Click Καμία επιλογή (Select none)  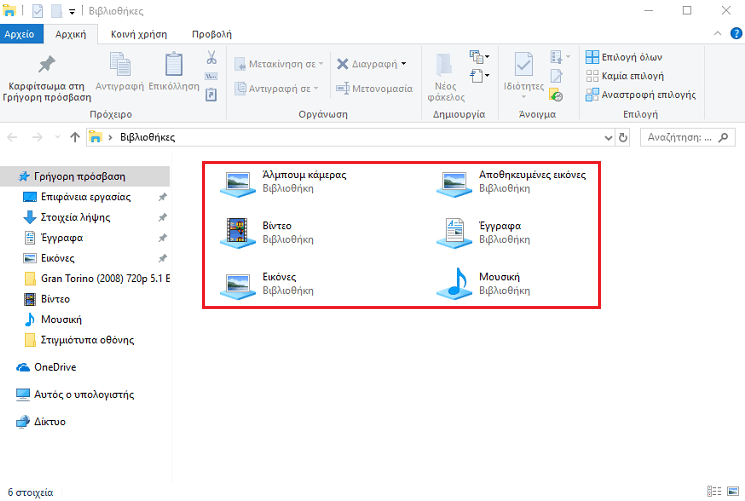click(625, 76)
